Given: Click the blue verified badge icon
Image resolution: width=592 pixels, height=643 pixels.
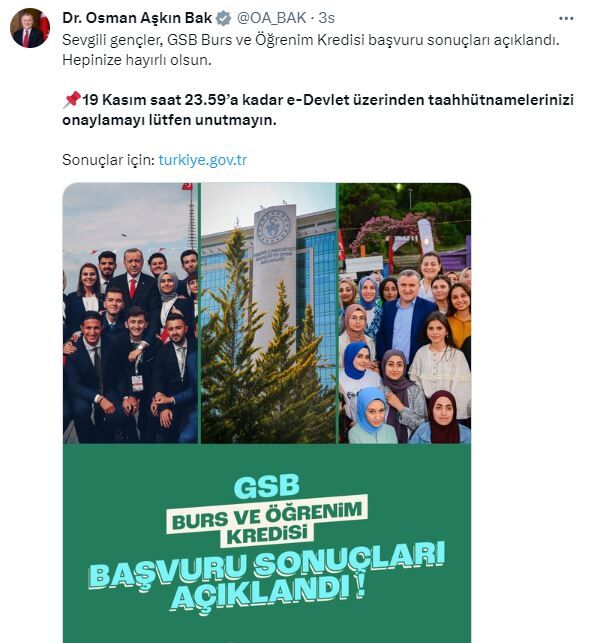Looking at the screenshot, I should pos(223,18).
